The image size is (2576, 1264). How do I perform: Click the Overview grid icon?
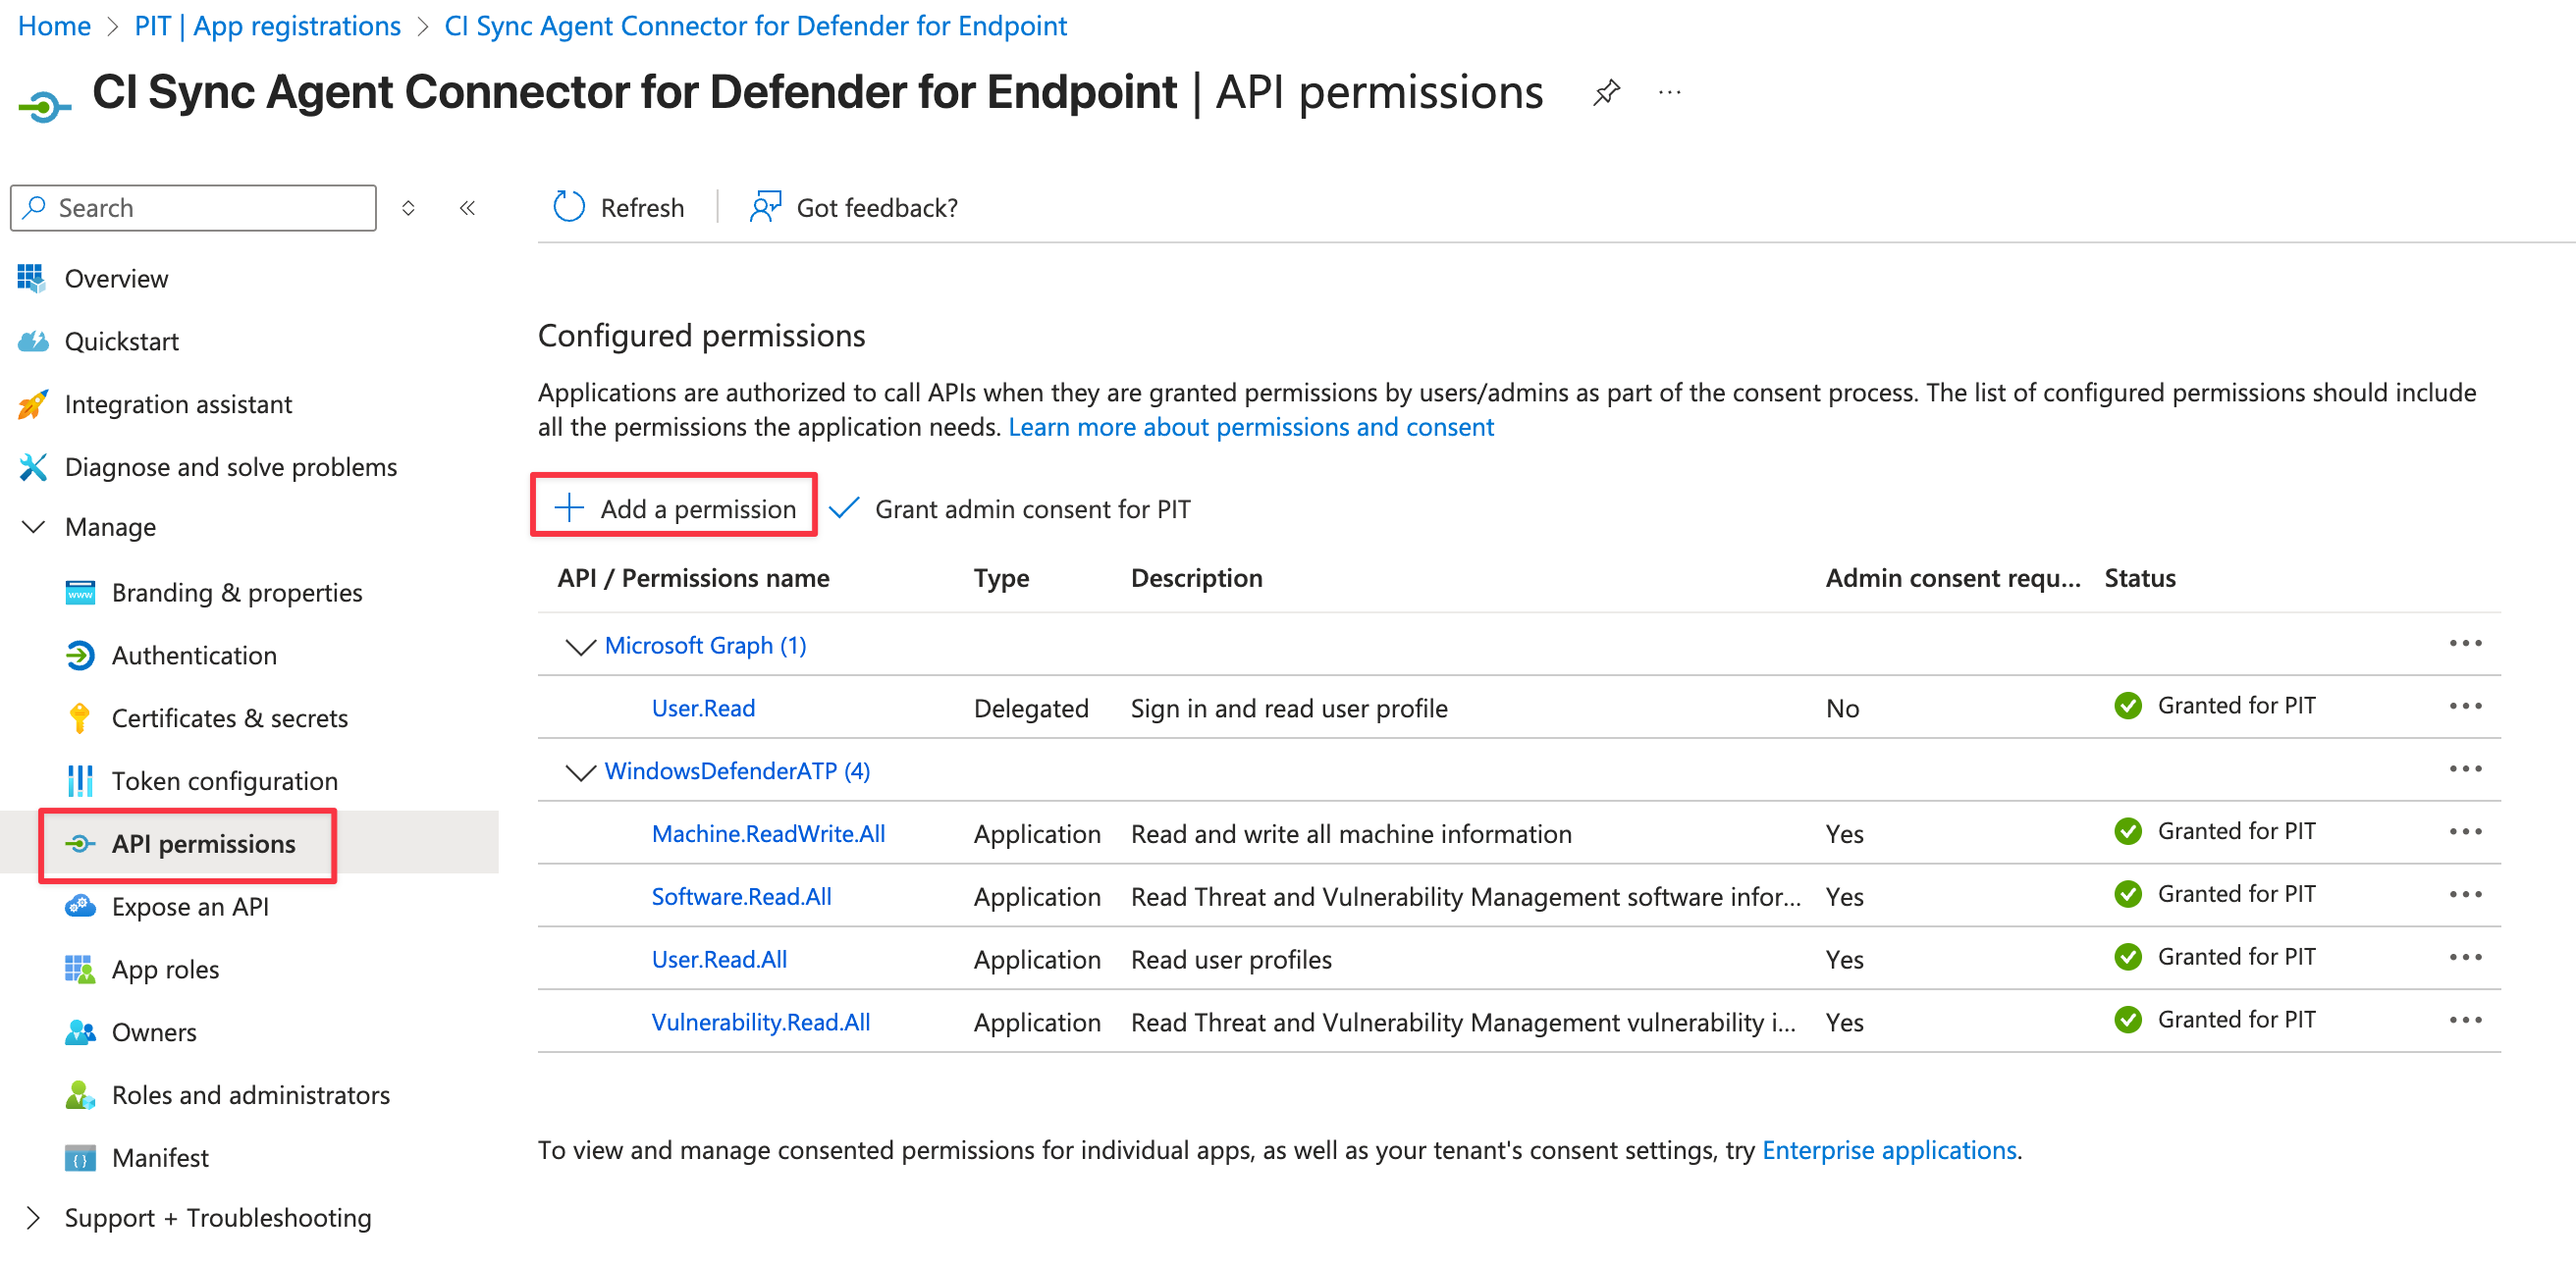pyautogui.click(x=32, y=278)
